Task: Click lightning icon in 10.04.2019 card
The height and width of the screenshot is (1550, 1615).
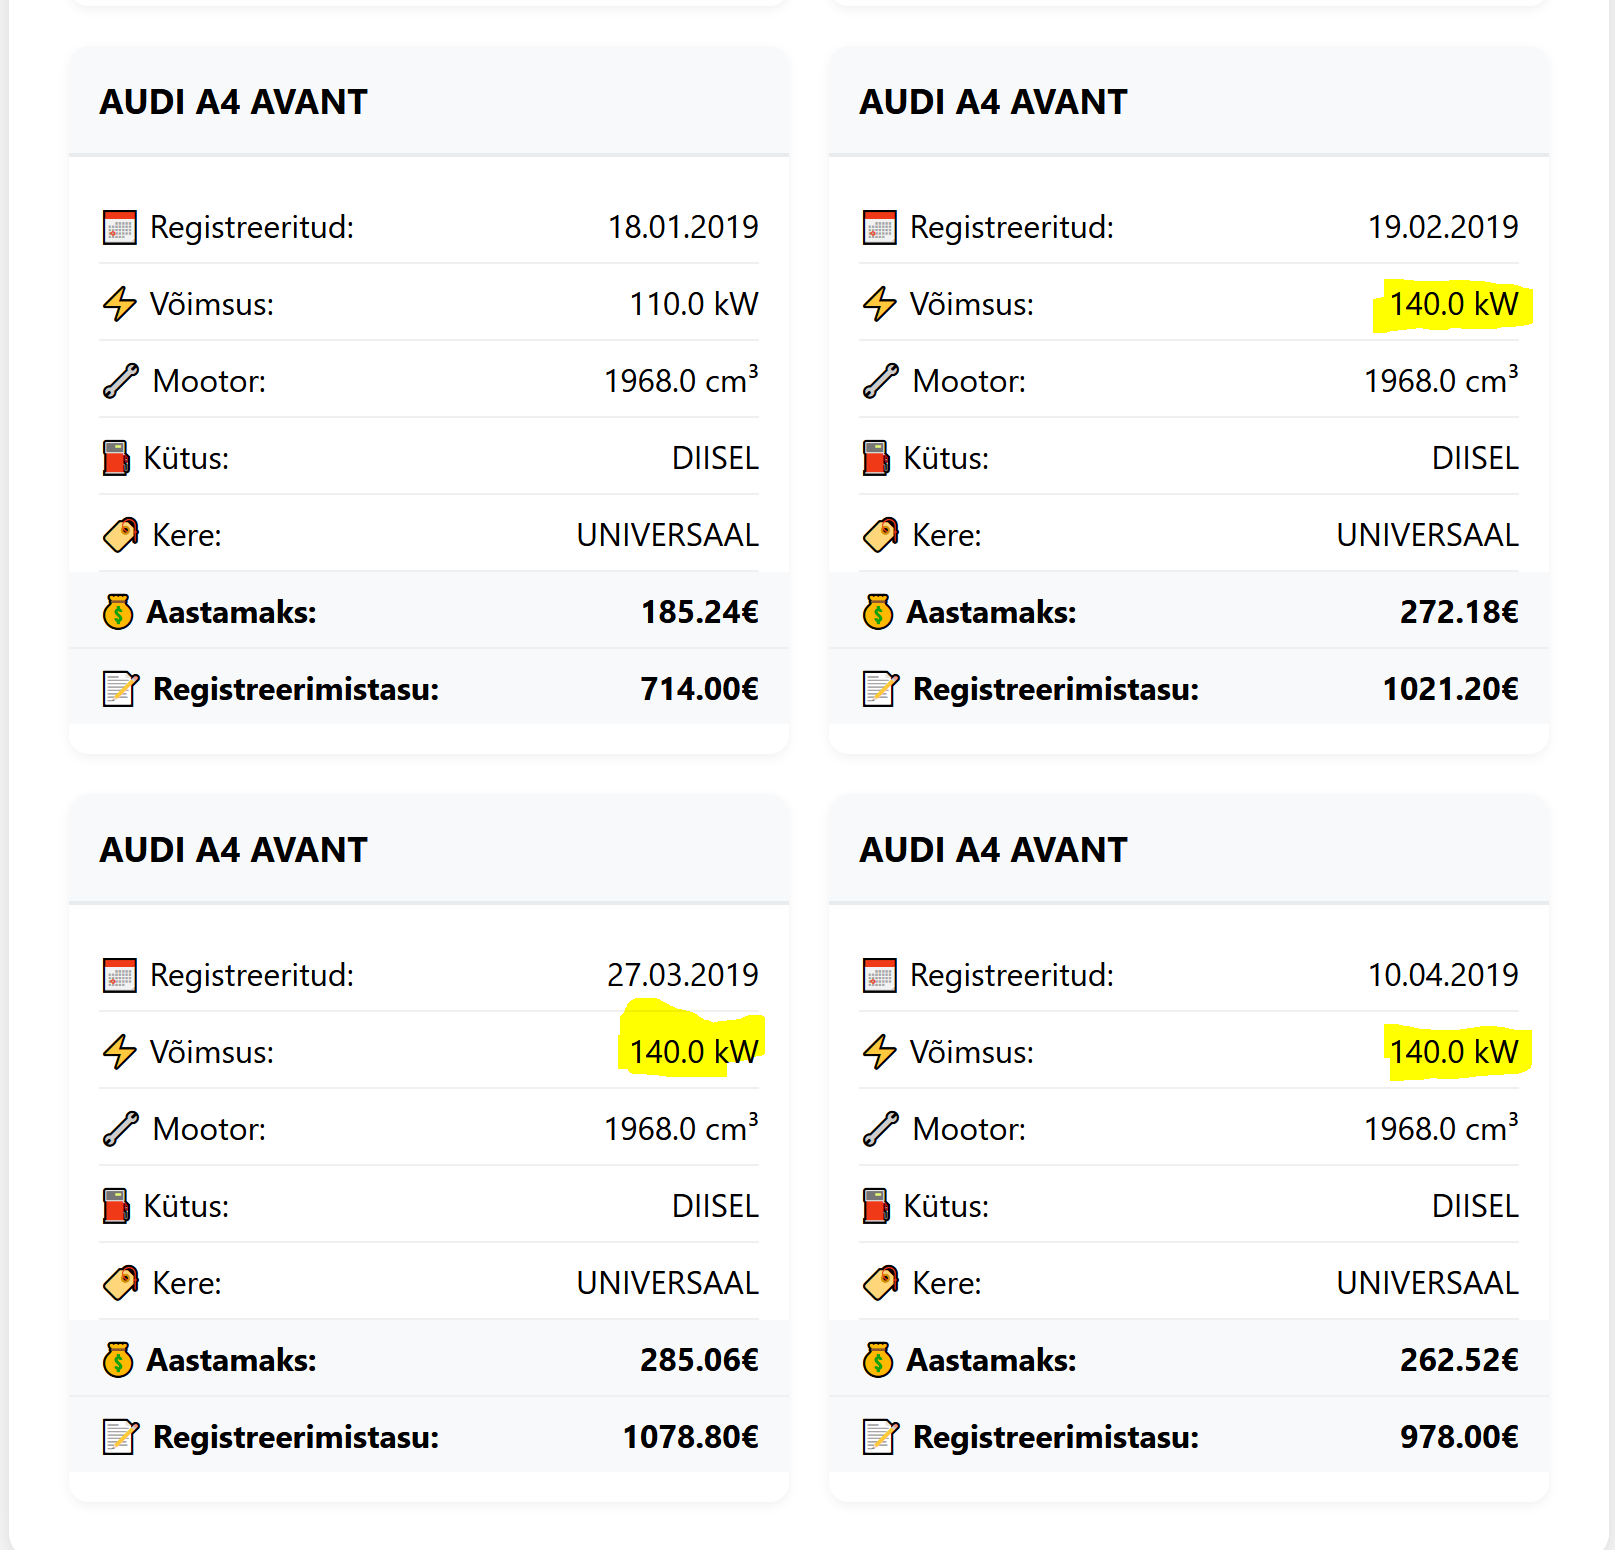Action: click(879, 1052)
